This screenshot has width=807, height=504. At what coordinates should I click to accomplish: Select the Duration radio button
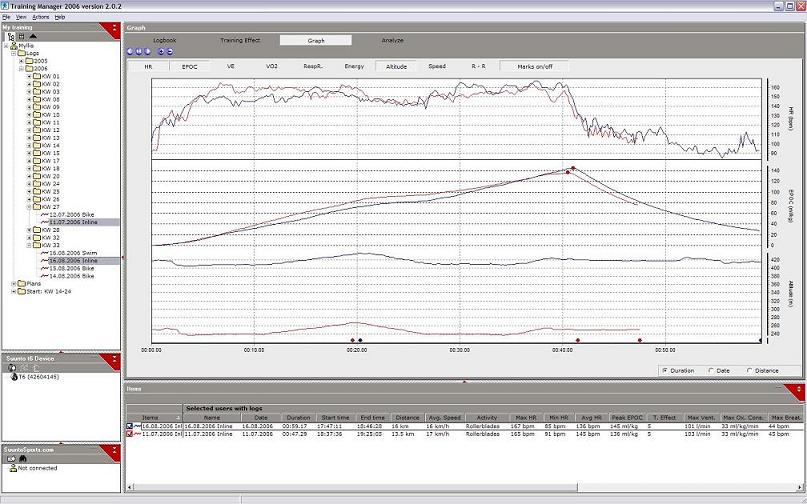click(664, 370)
